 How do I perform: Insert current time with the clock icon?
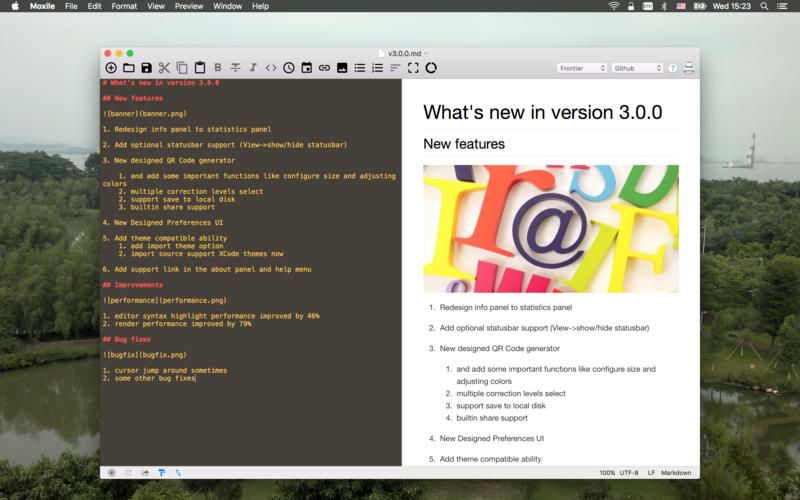click(x=289, y=68)
